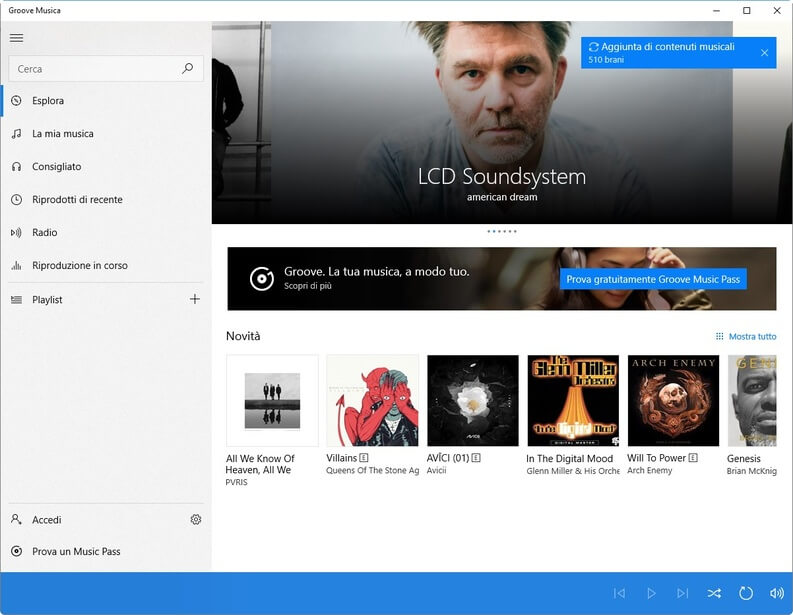Click the Esplora compass icon
Viewport: 793px width, 615px height.
click(17, 101)
